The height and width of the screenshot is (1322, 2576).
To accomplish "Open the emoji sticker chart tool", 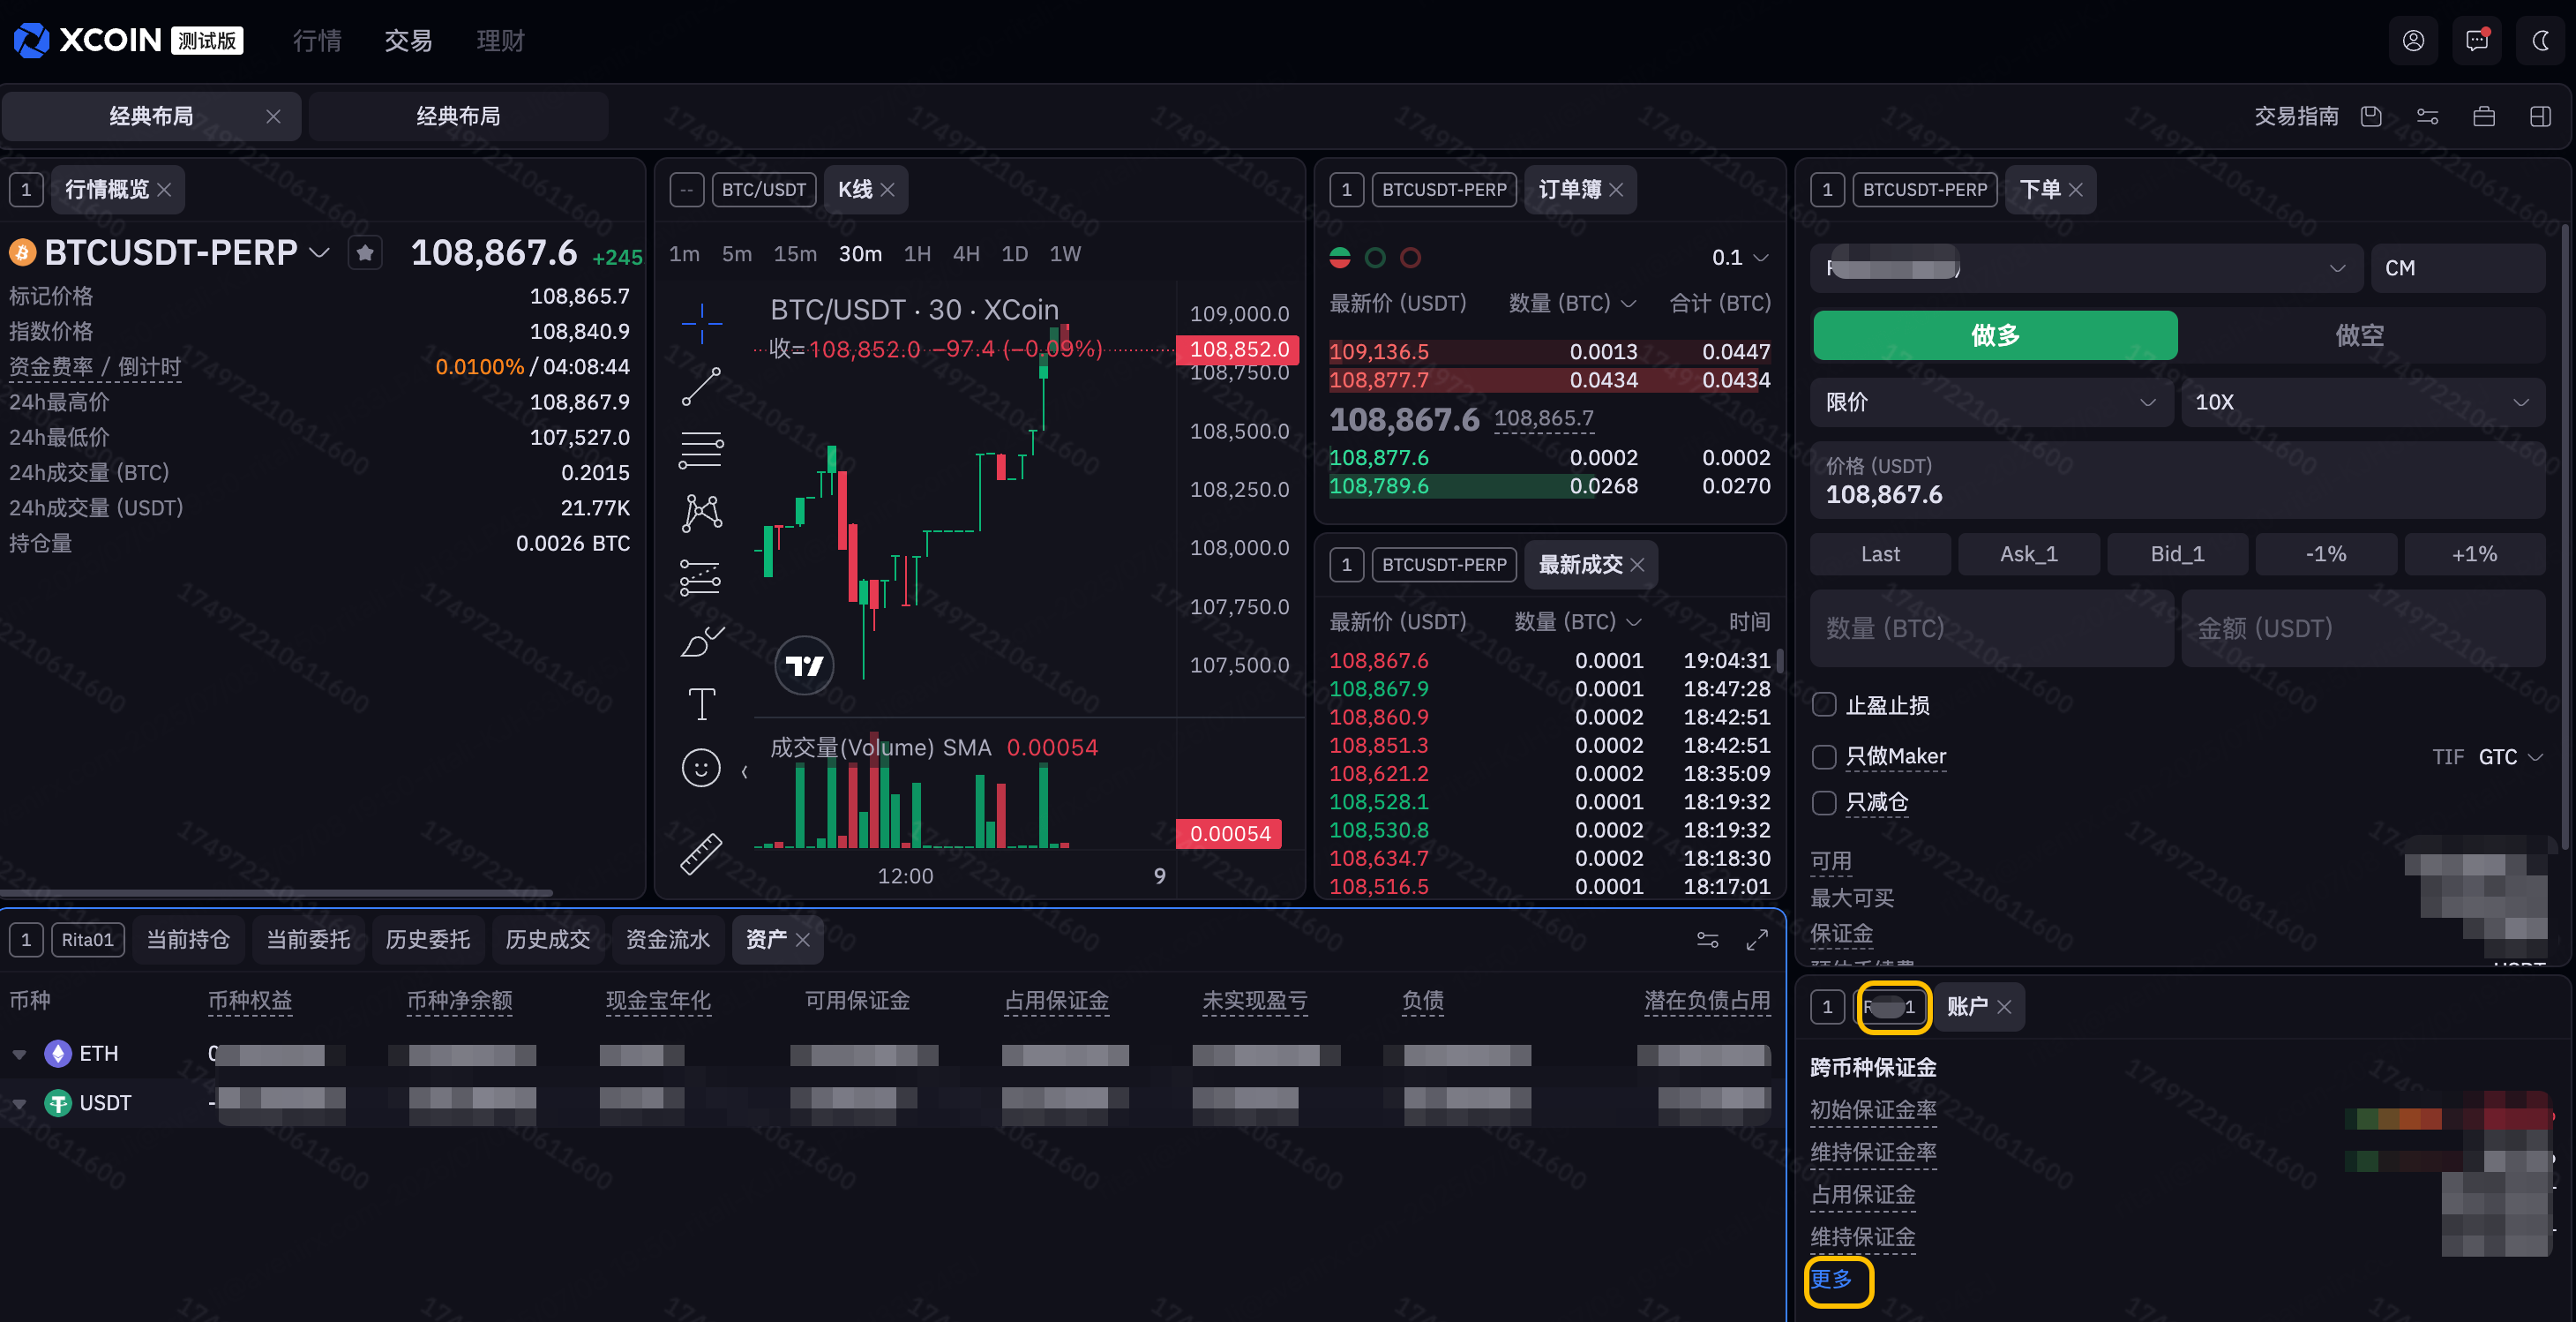I will click(701, 768).
